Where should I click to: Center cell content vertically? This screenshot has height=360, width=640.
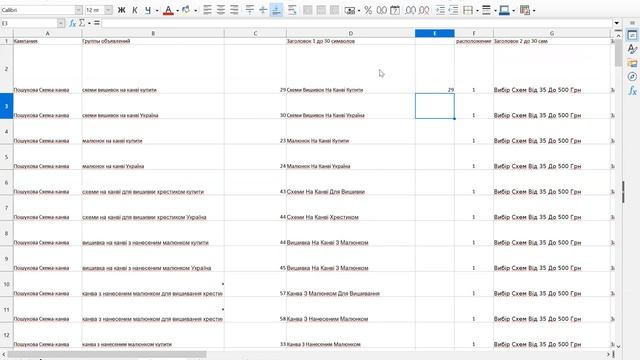(x=263, y=10)
